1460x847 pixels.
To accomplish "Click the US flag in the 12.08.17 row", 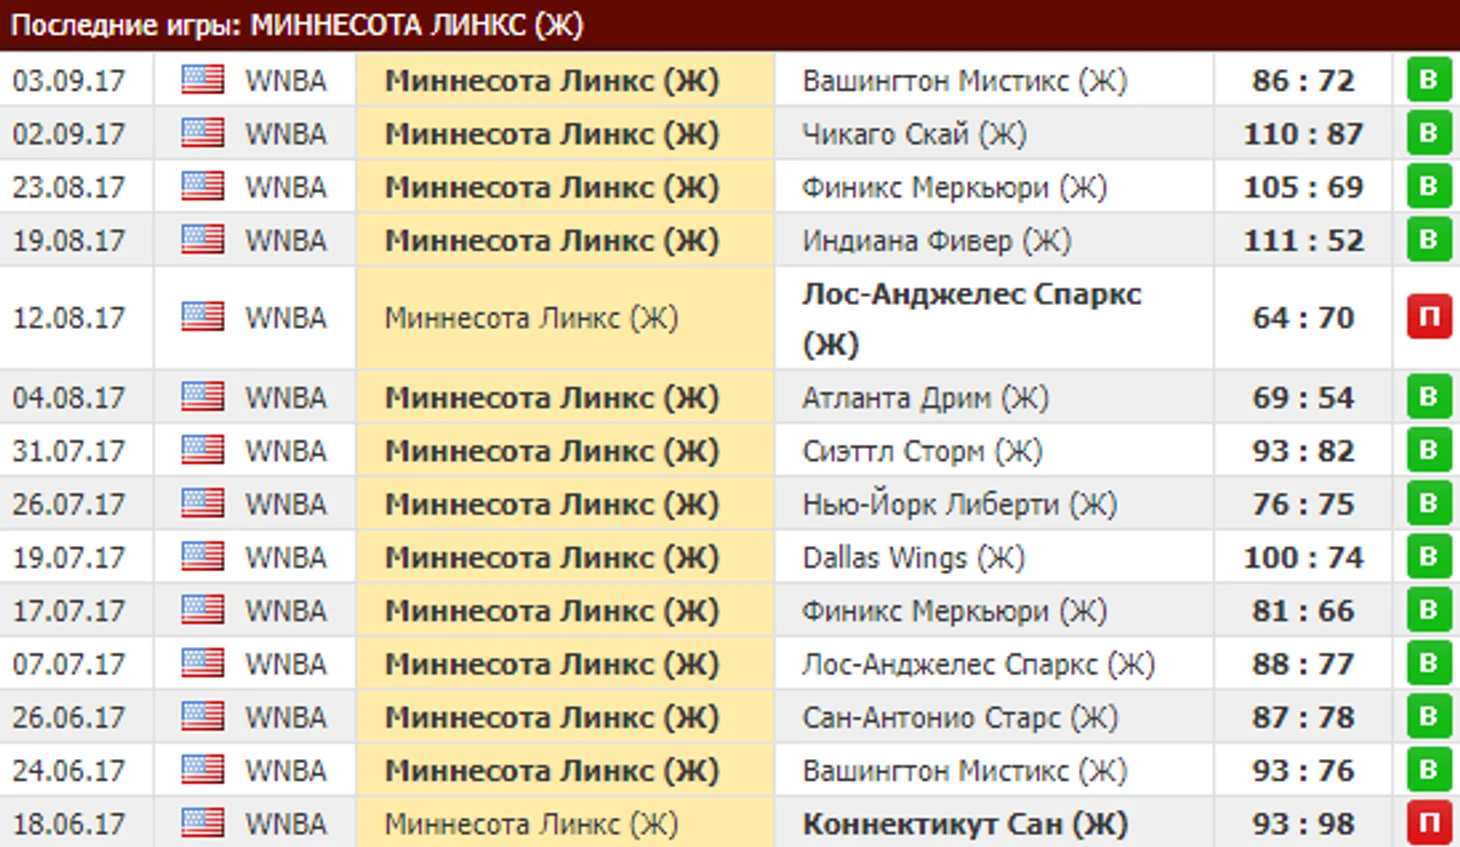I will click(202, 316).
